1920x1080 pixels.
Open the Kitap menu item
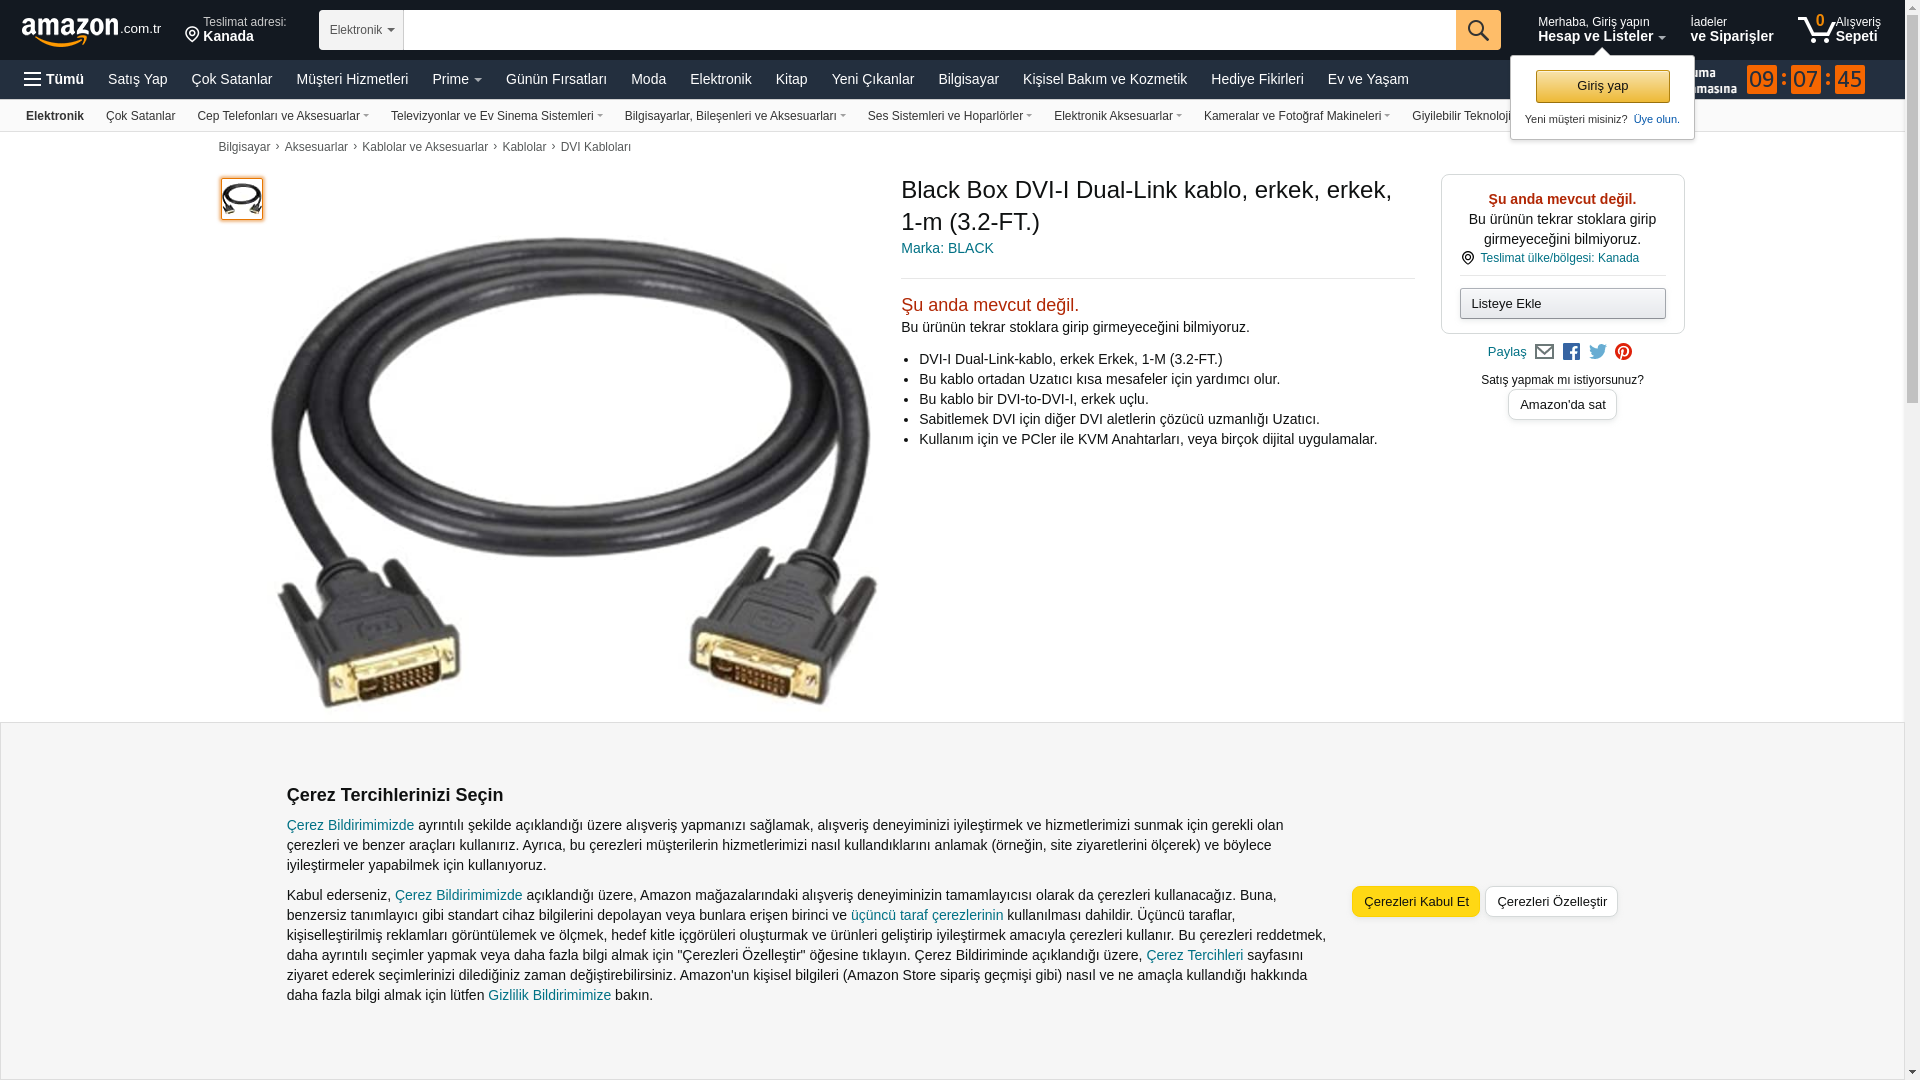coord(791,79)
